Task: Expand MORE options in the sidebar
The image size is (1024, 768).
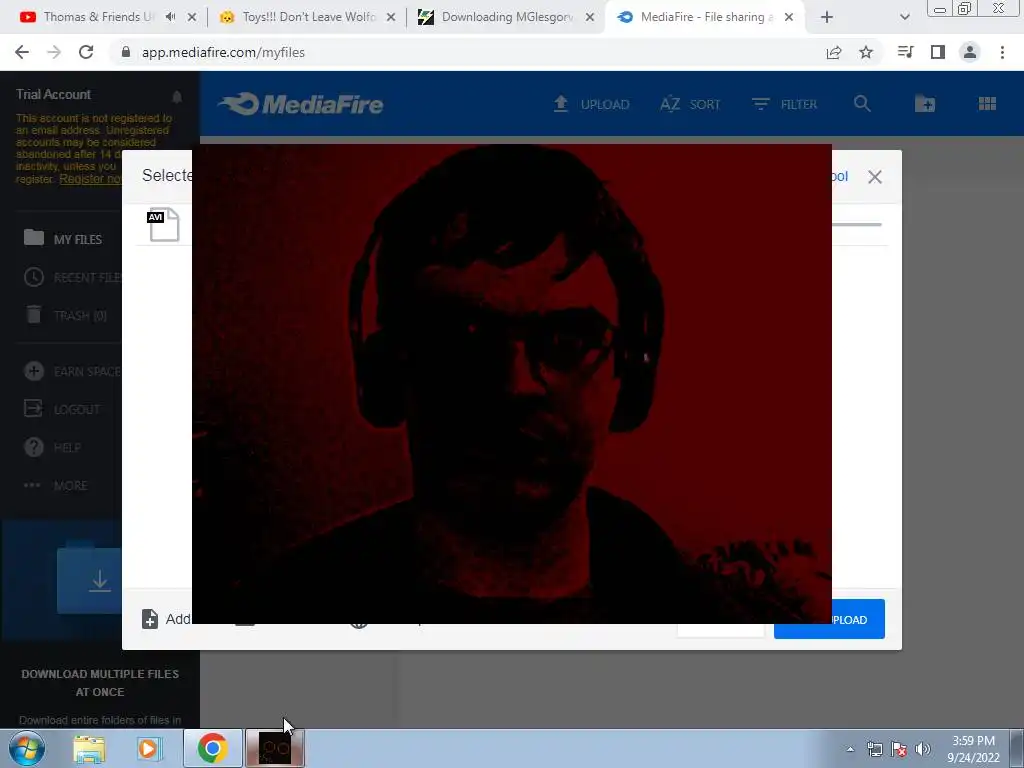Action: pyautogui.click(x=56, y=485)
